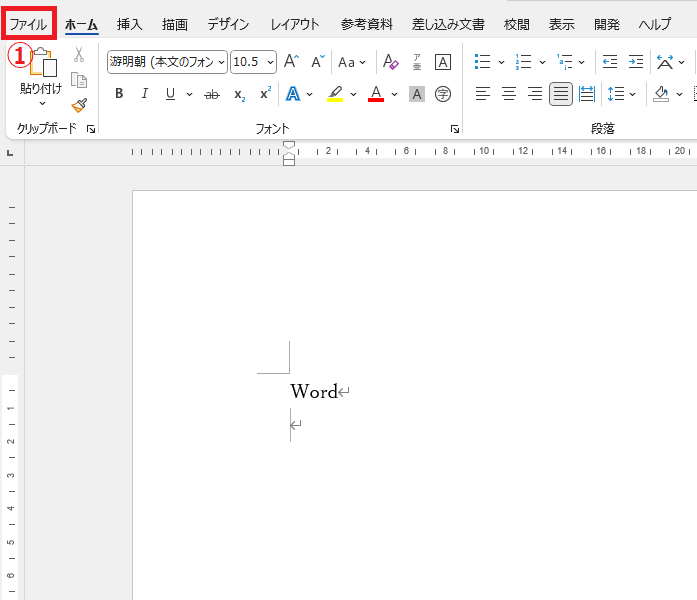Apply paragraph shading paint bucket
The height and width of the screenshot is (600, 697).
coord(661,94)
